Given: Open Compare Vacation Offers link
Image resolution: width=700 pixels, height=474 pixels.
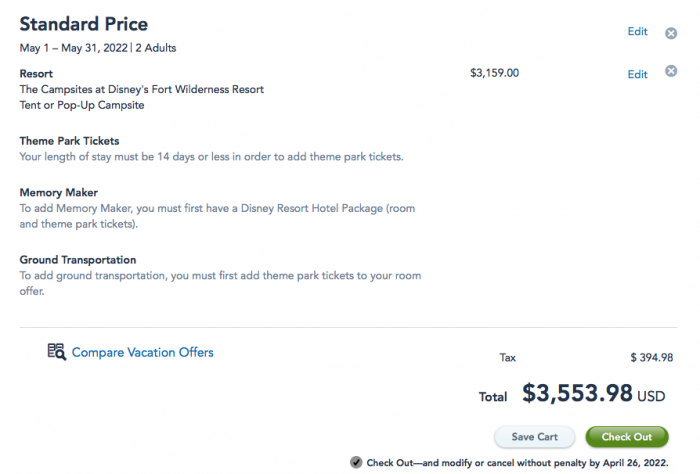Looking at the screenshot, I should [x=142, y=353].
